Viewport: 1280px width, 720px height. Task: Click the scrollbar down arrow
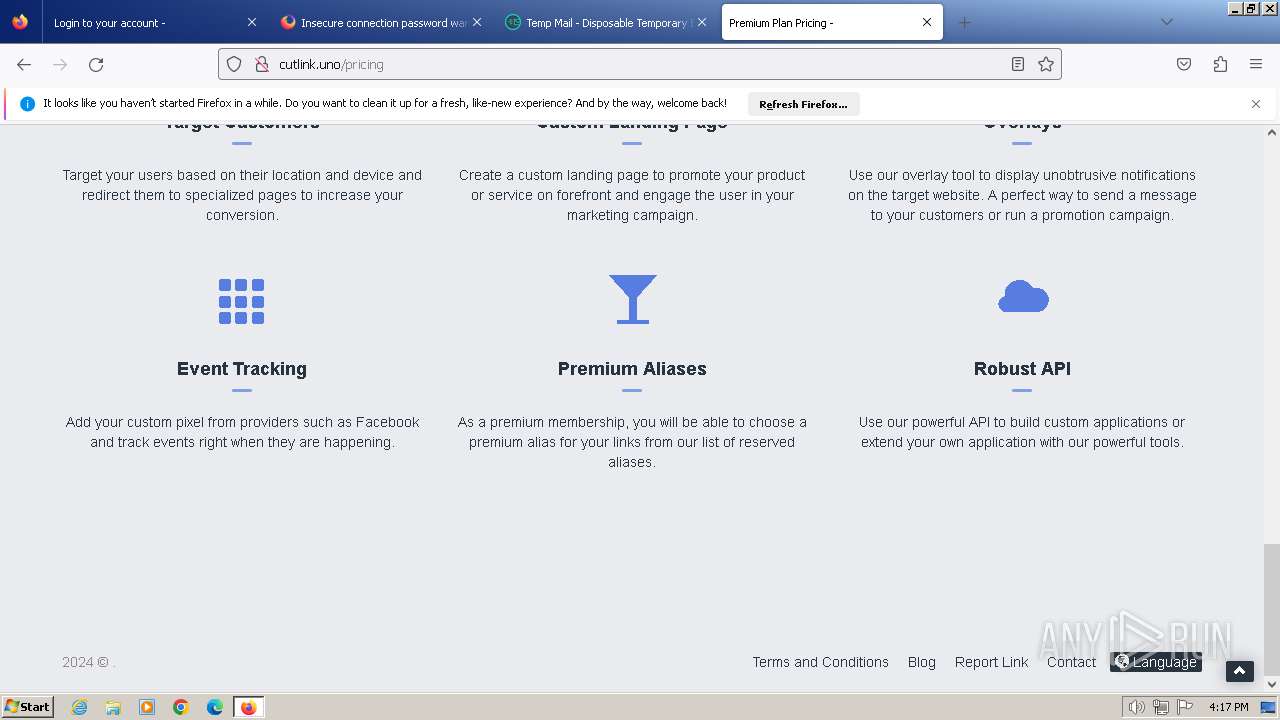(x=1272, y=685)
